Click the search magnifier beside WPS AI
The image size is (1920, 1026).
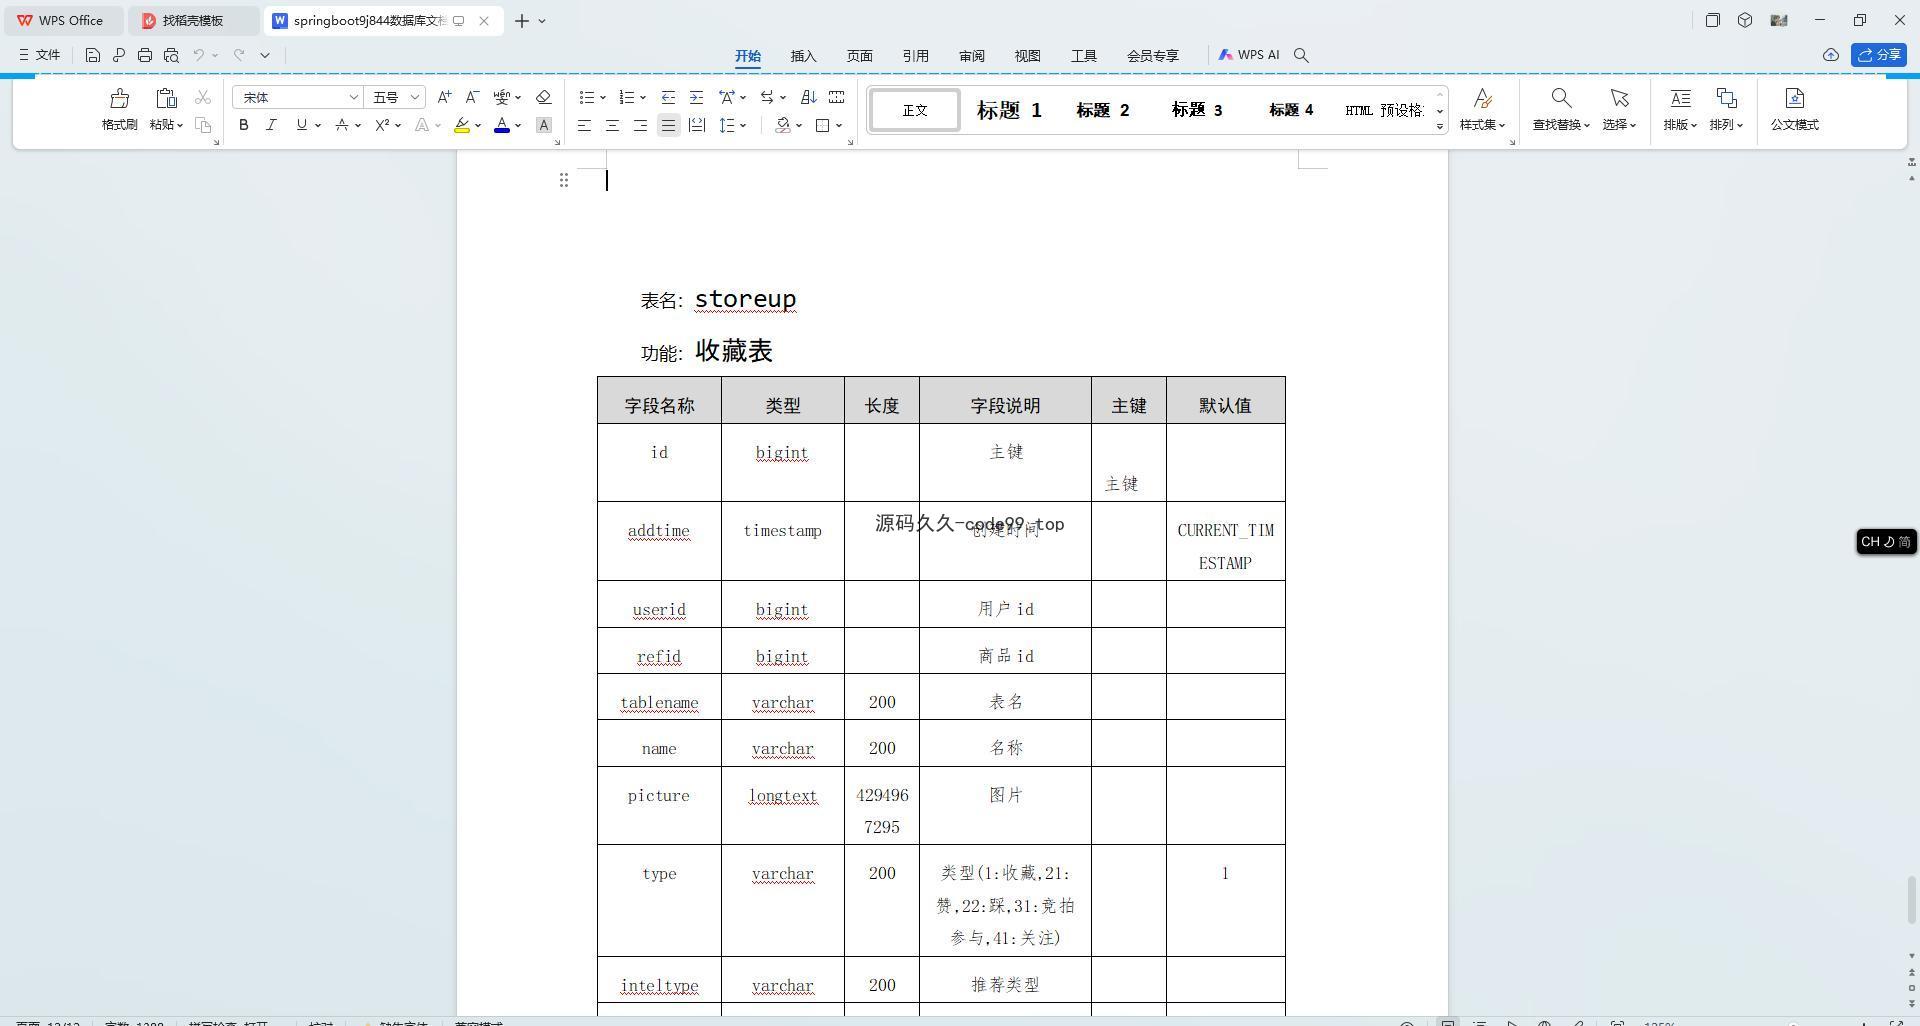1301,55
